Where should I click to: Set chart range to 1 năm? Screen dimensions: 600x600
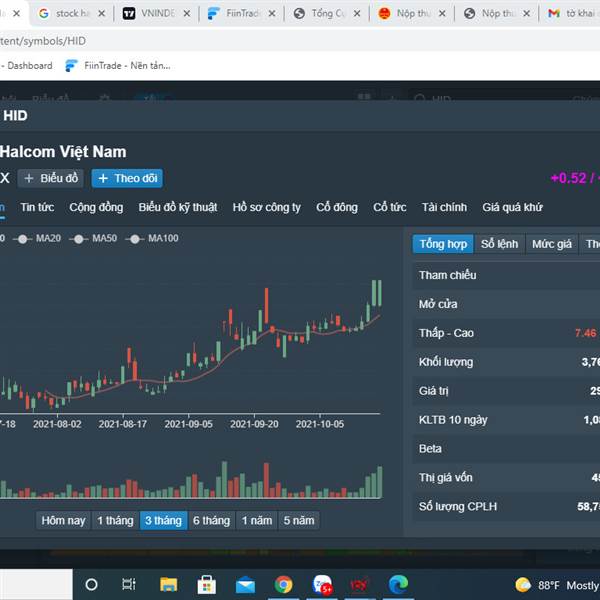(257, 521)
